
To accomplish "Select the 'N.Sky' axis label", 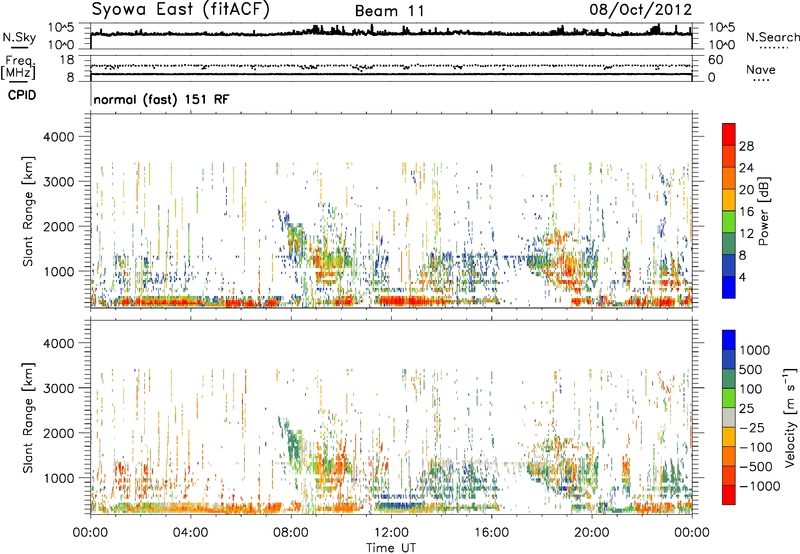I will 19,37.
